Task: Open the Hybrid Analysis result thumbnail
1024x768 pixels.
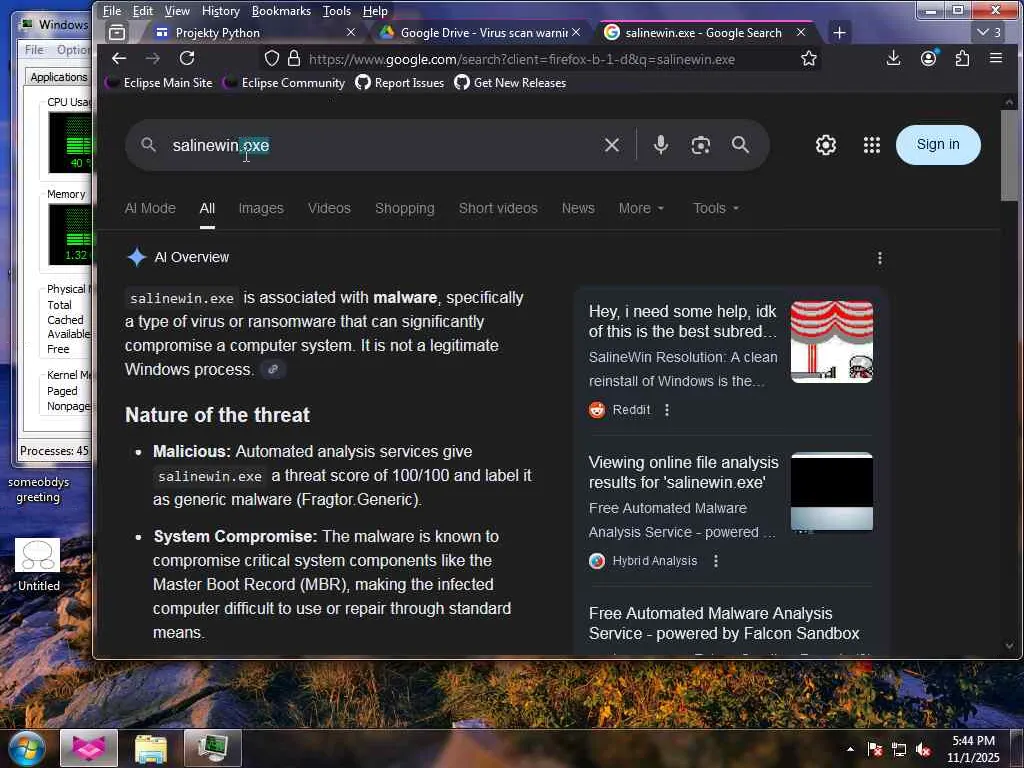Action: (x=832, y=492)
